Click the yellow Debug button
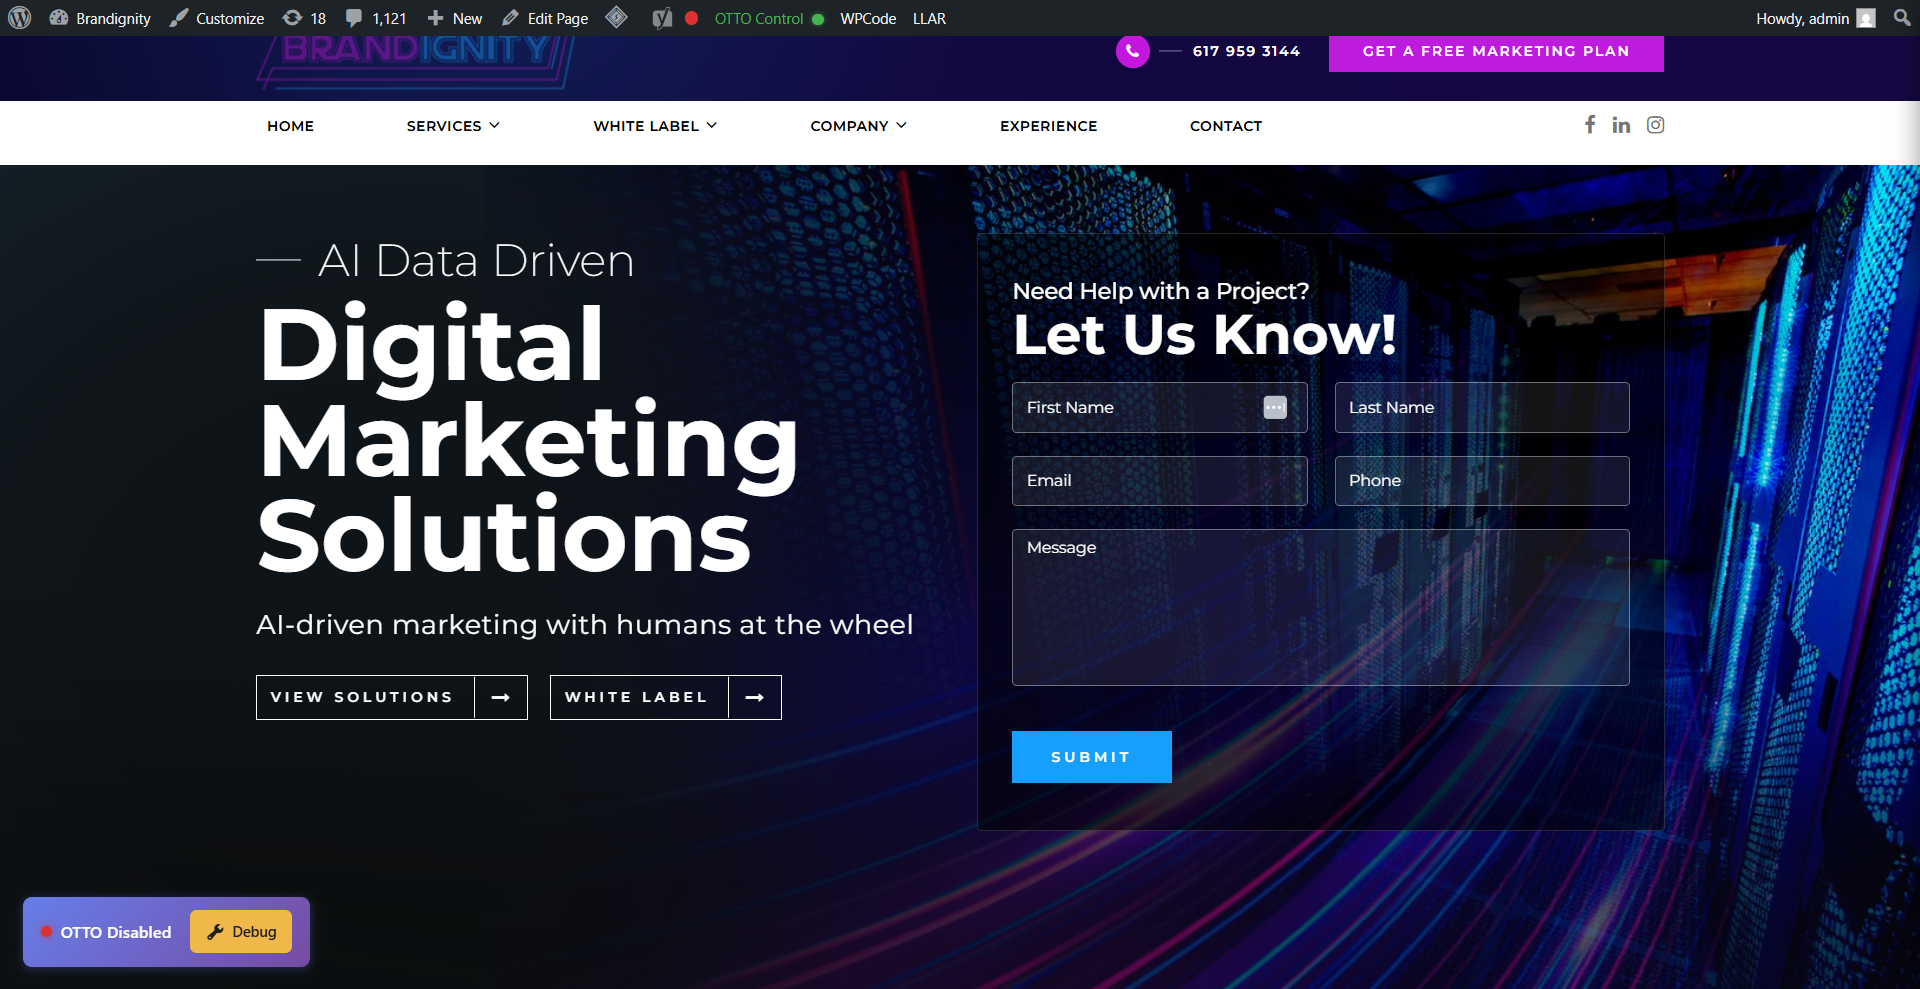This screenshot has width=1920, height=989. [241, 932]
